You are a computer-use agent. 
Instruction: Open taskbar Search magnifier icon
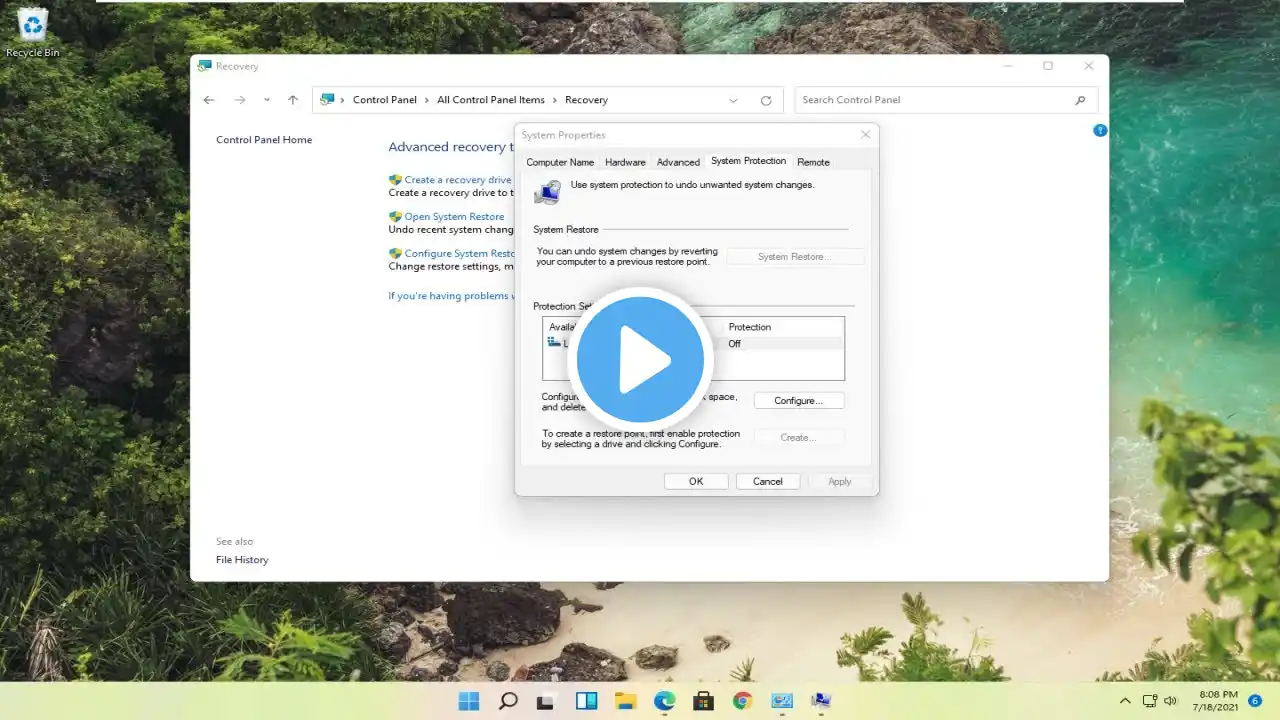point(508,701)
